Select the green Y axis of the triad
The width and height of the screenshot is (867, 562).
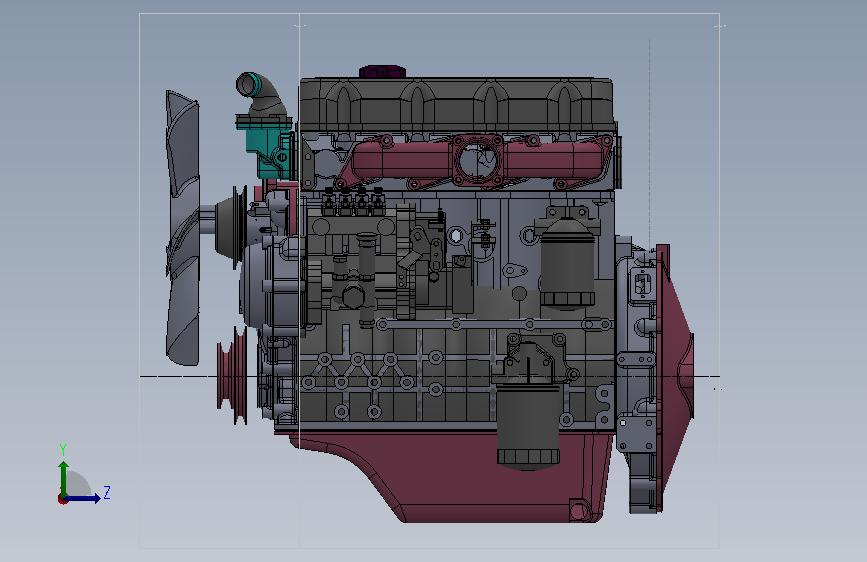[64, 478]
